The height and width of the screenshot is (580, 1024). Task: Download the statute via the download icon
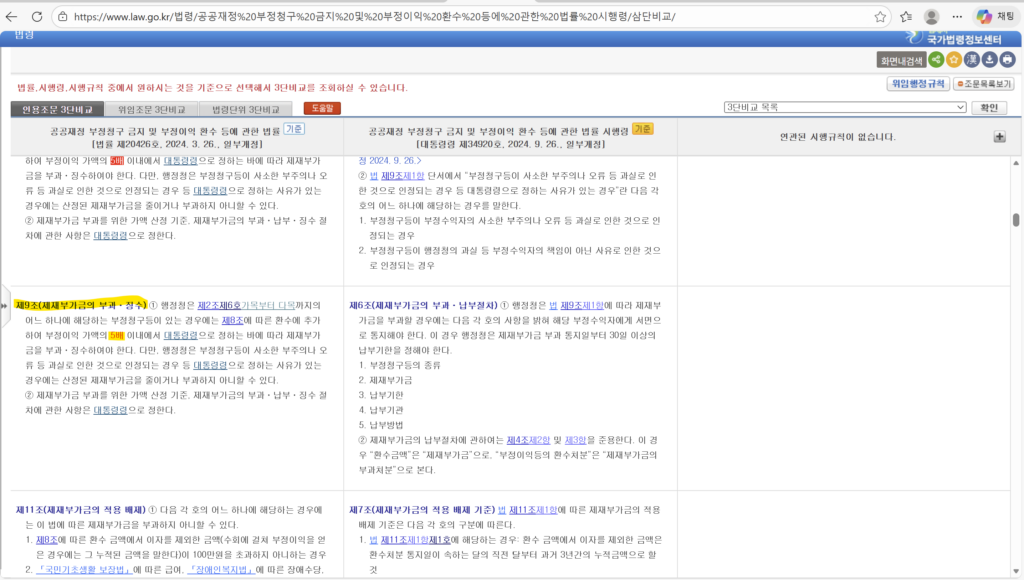[x=988, y=62]
